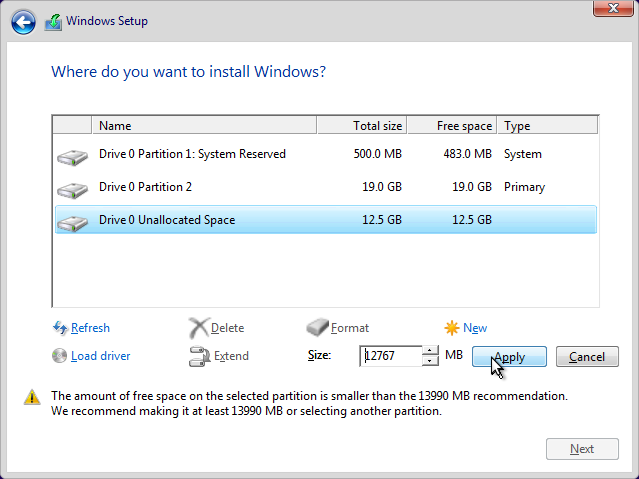Click into the Size input field
The image size is (639, 479).
pyautogui.click(x=391, y=356)
